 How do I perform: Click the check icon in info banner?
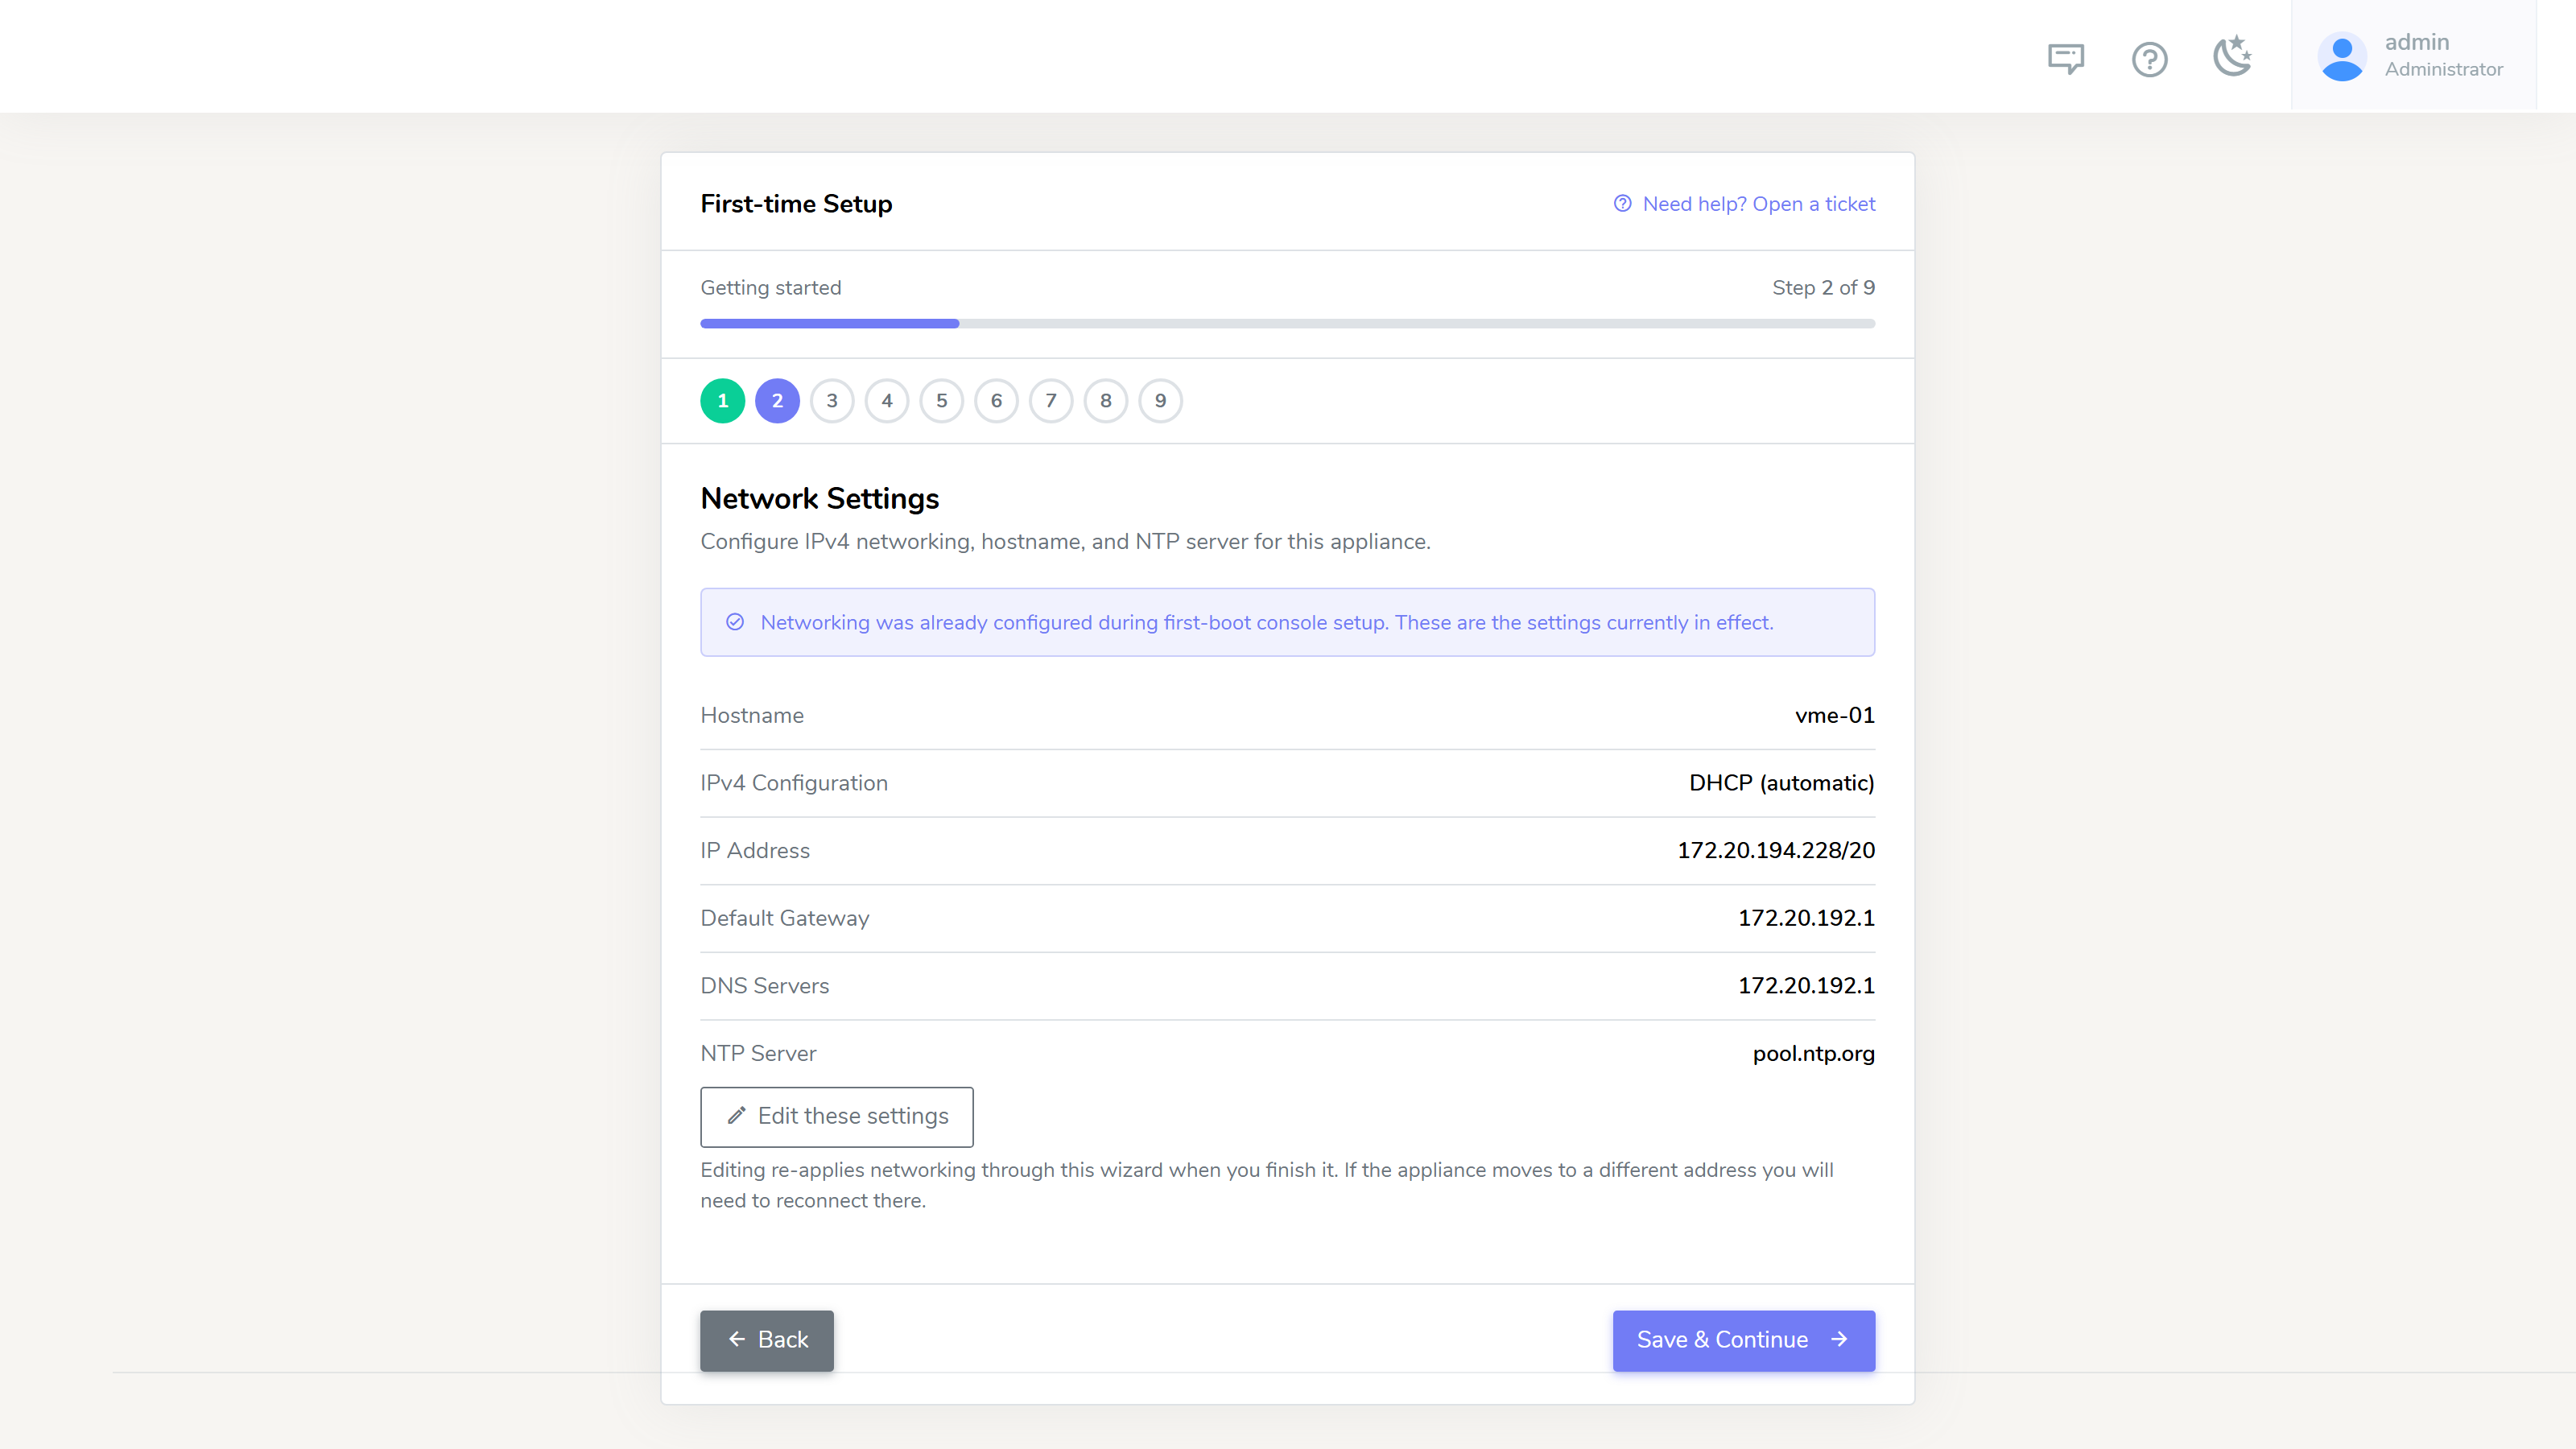(x=735, y=622)
